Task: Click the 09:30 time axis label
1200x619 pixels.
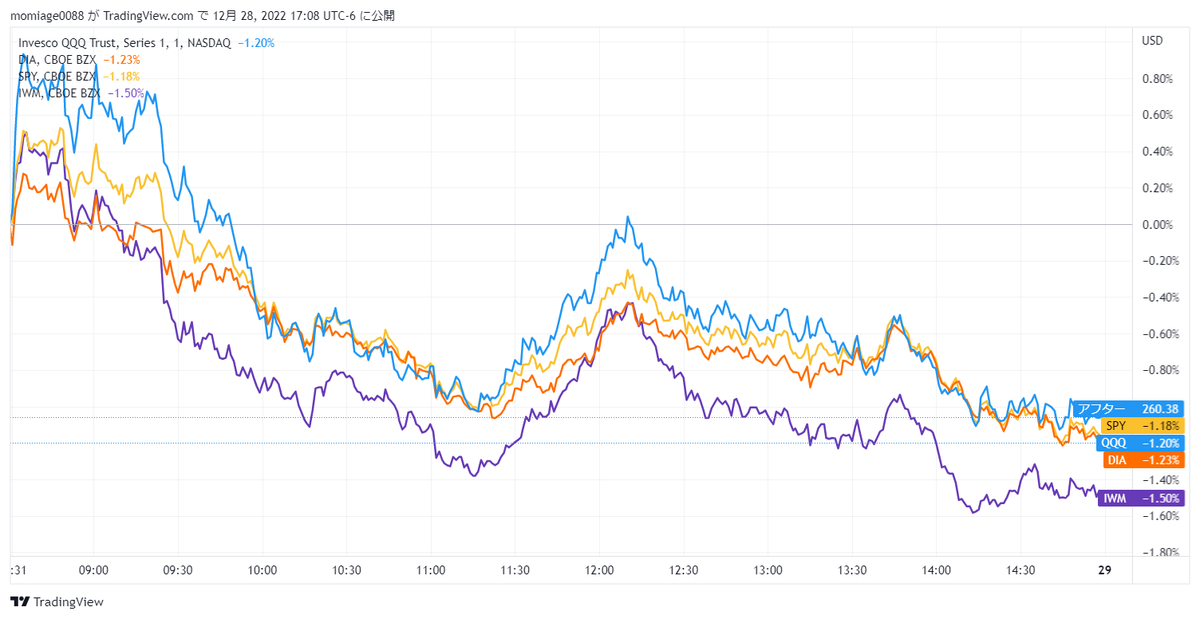Action: [177, 570]
